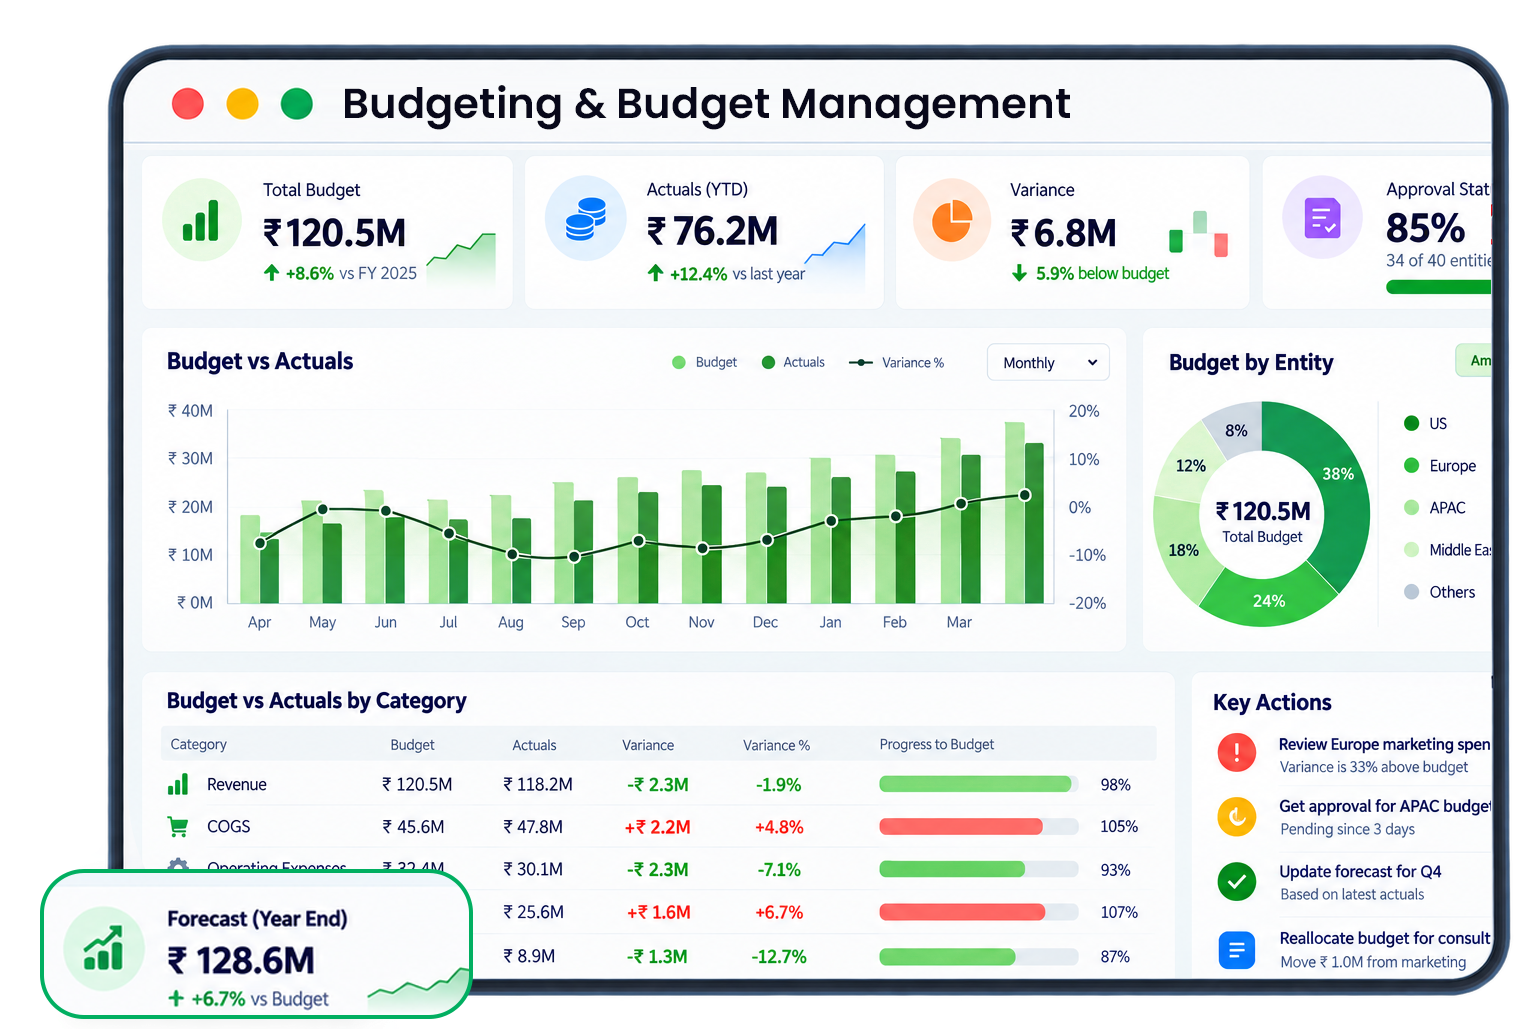Toggle the Variance % legend line
1528x1029 pixels.
tap(896, 362)
